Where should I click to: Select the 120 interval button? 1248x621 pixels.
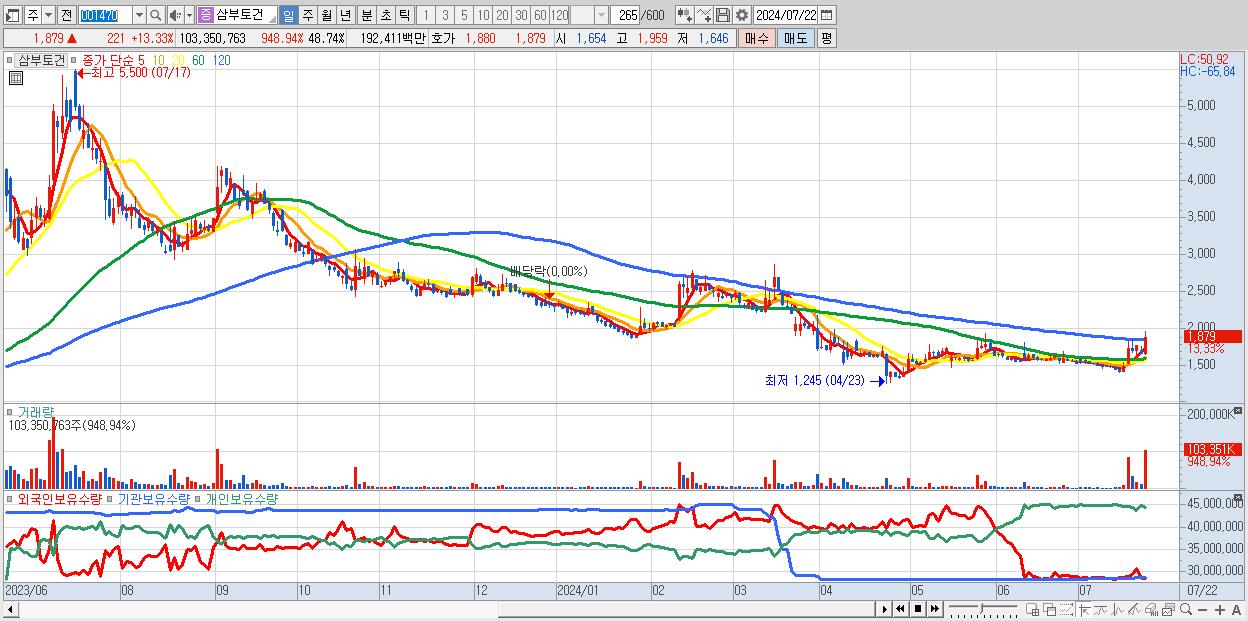[x=559, y=16]
